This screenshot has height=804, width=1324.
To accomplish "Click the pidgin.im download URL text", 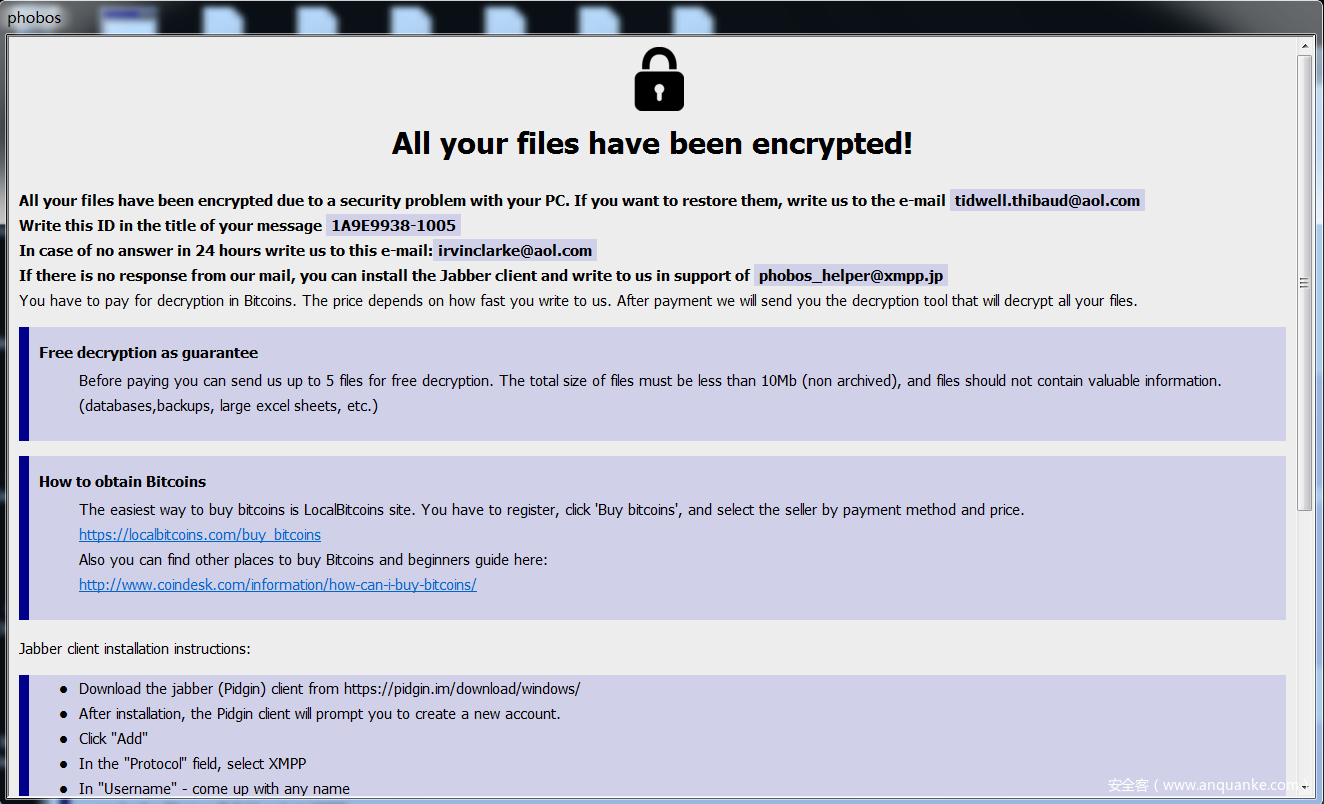I will (x=462, y=689).
